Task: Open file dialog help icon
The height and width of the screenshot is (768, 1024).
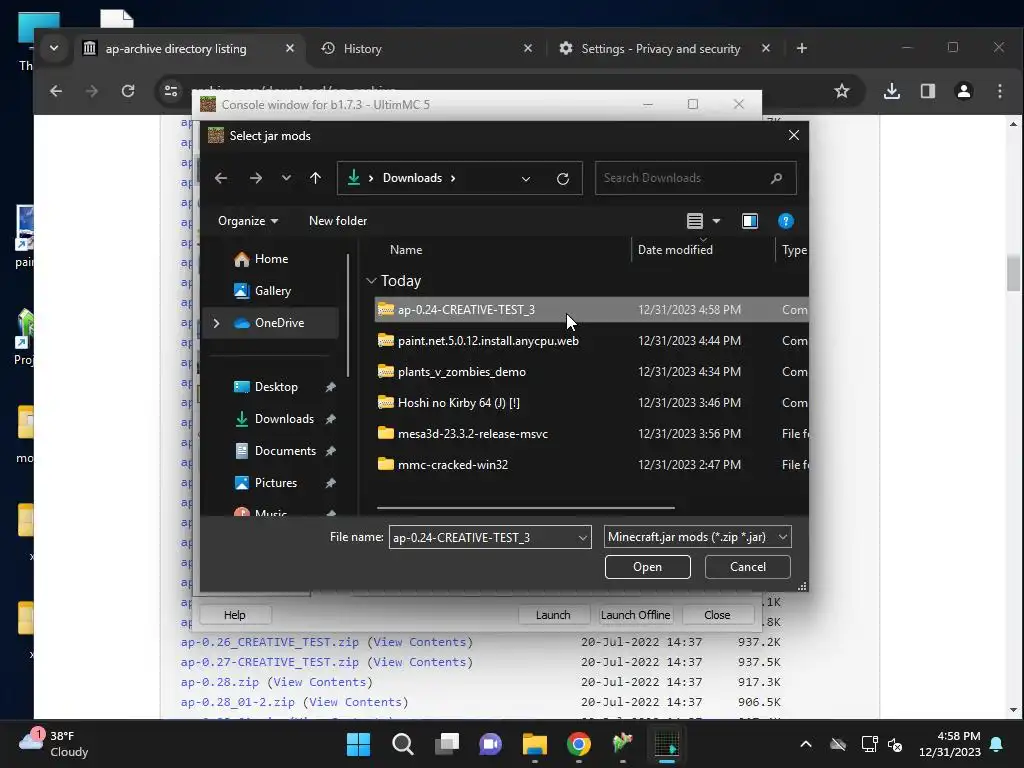Action: [x=786, y=221]
